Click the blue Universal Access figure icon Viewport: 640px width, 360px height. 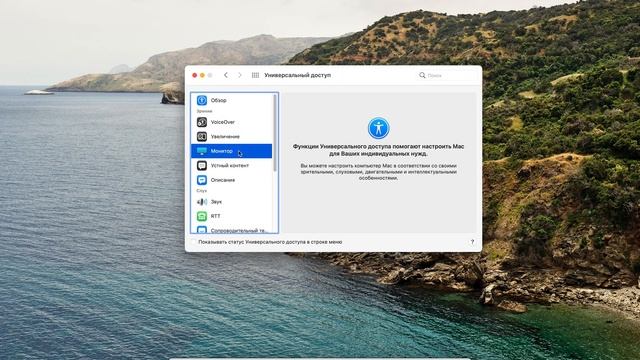(x=378, y=128)
